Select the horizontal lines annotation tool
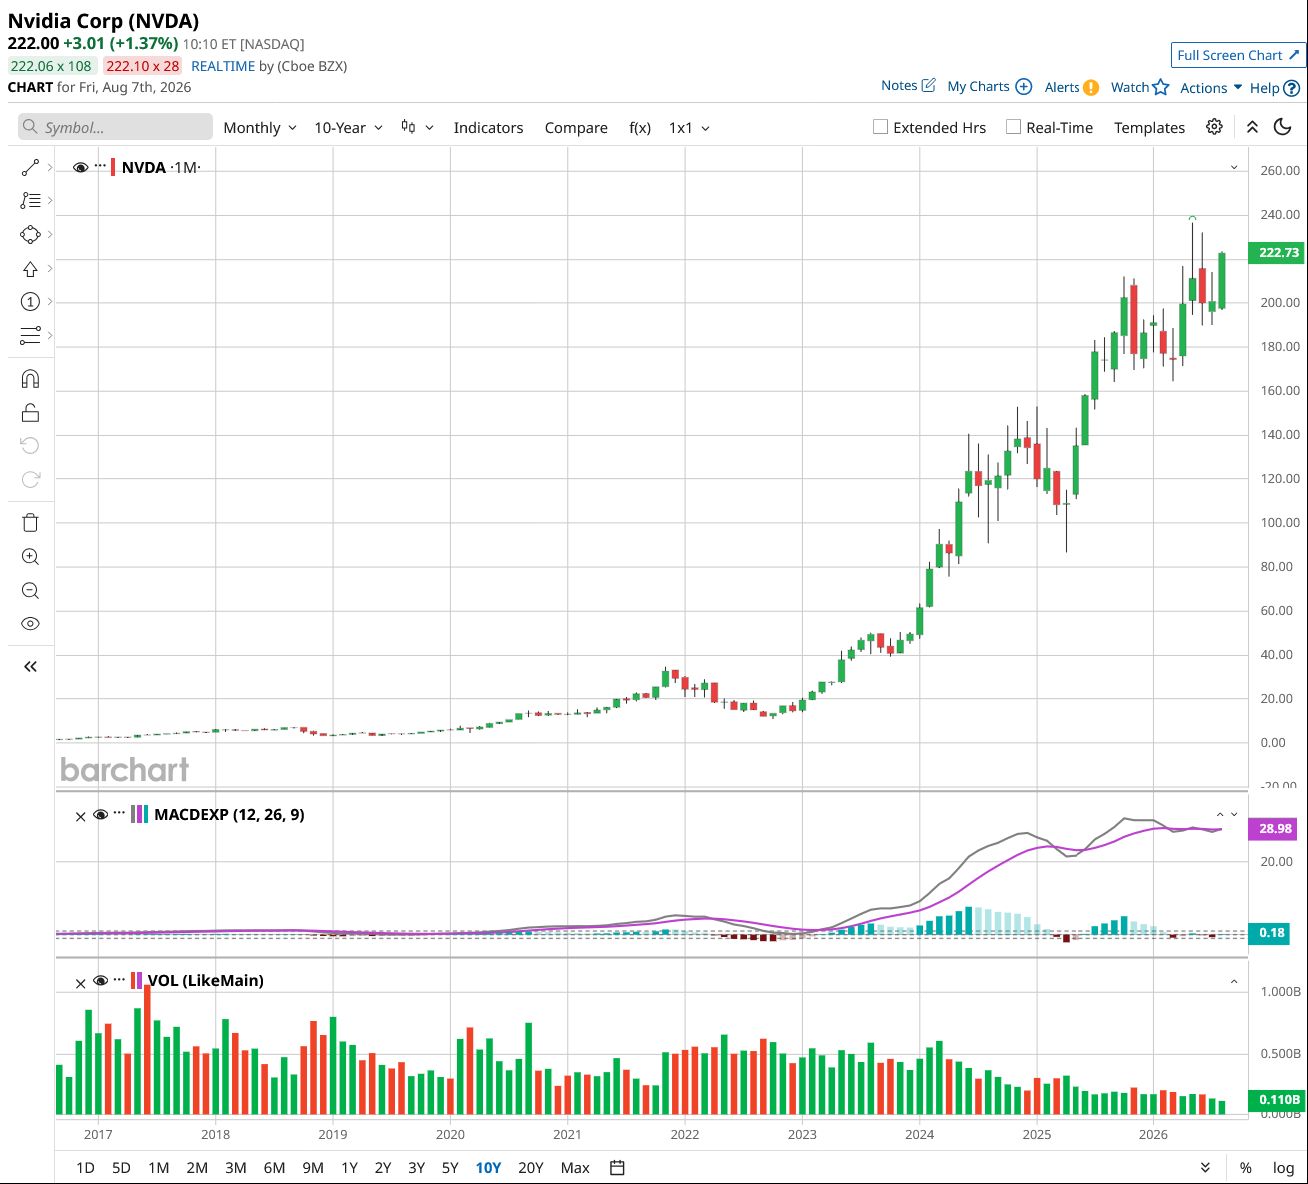The height and width of the screenshot is (1184, 1308). 30,336
